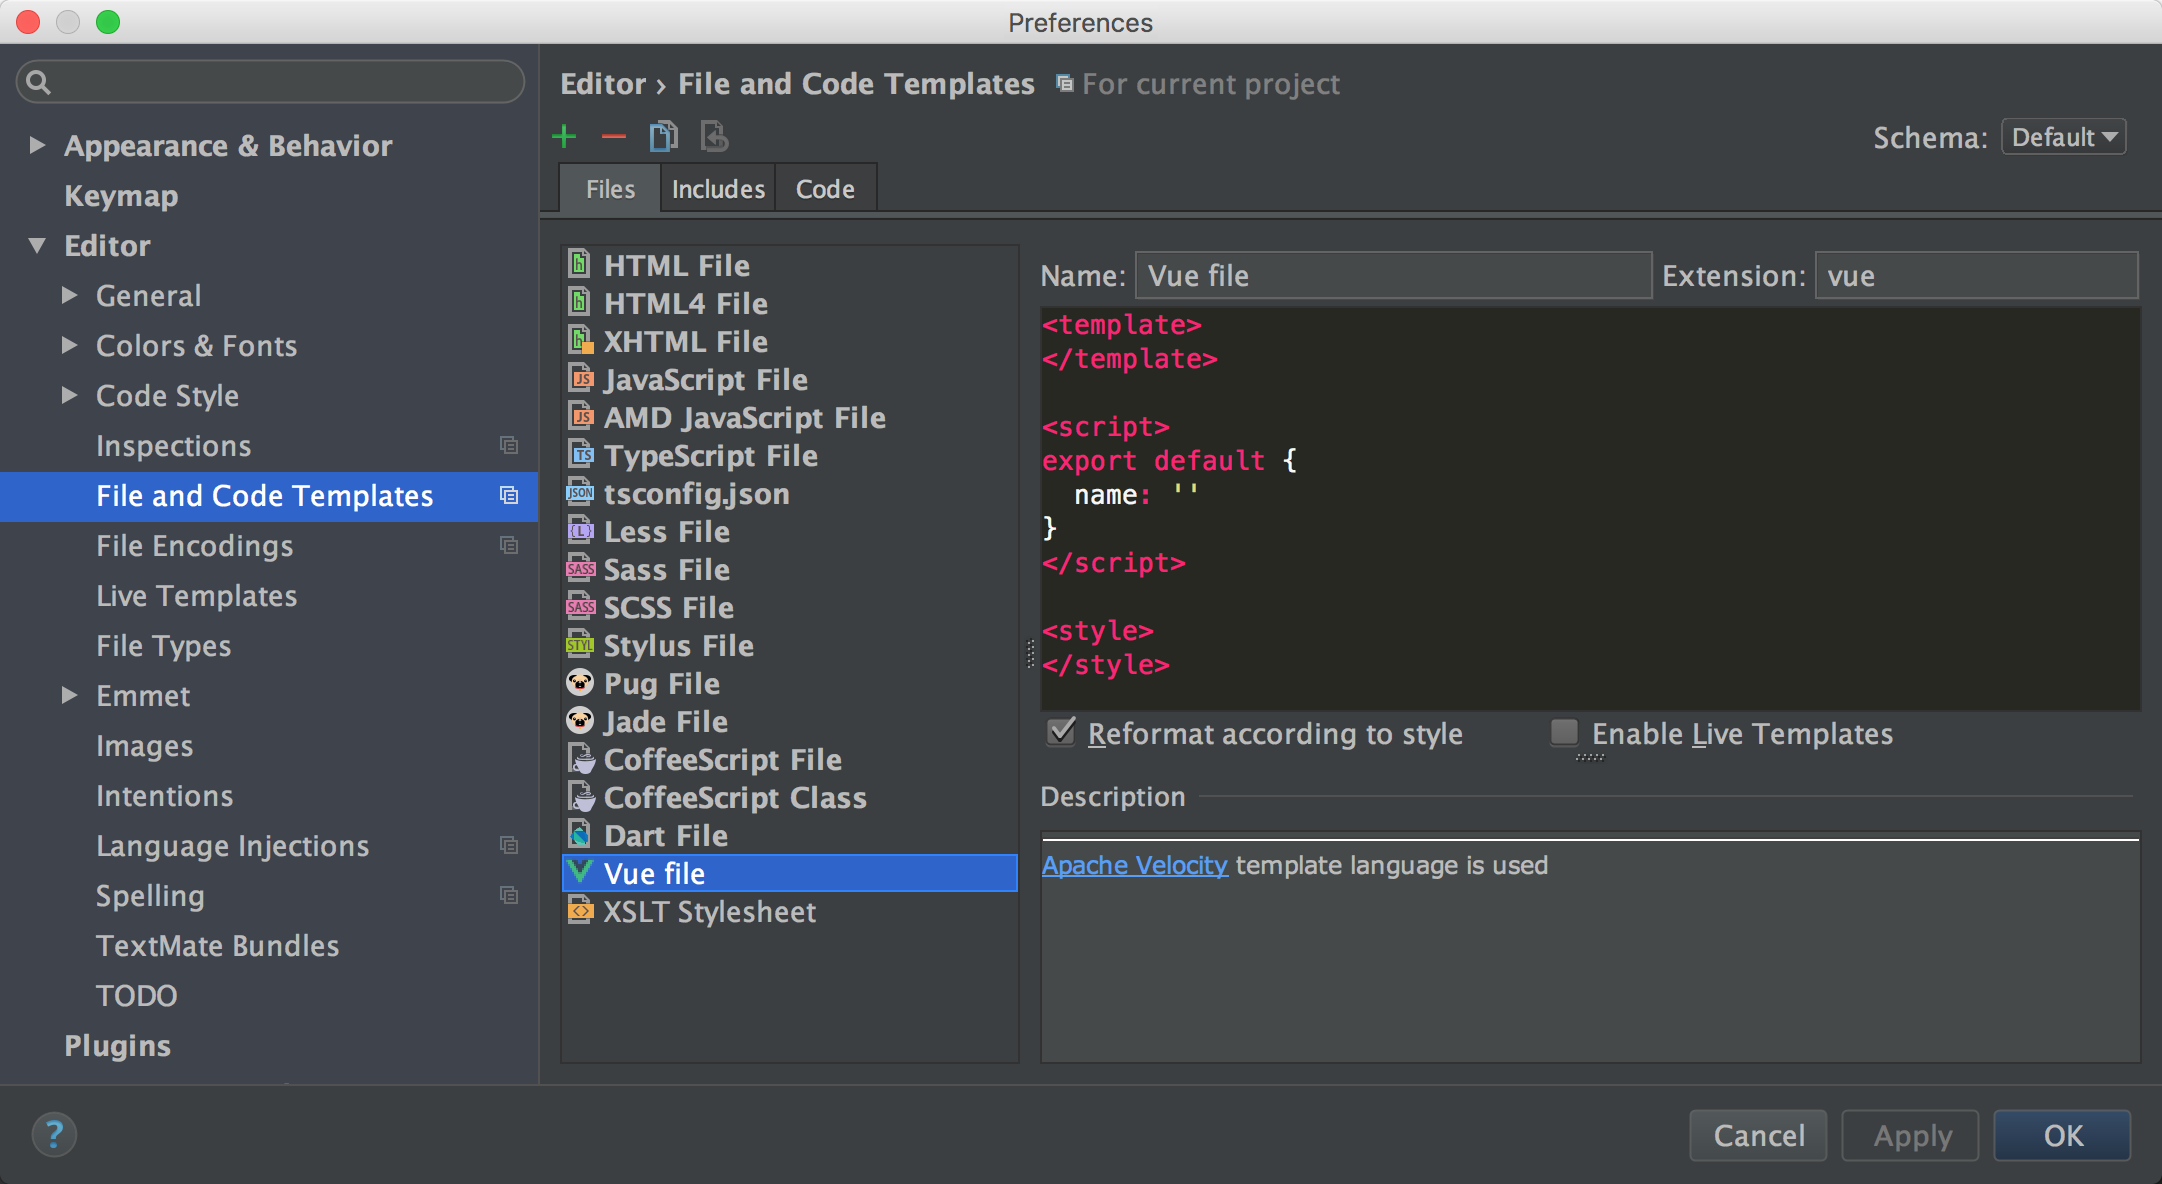Select the TypeScript File template icon
The width and height of the screenshot is (2162, 1184).
tap(580, 454)
